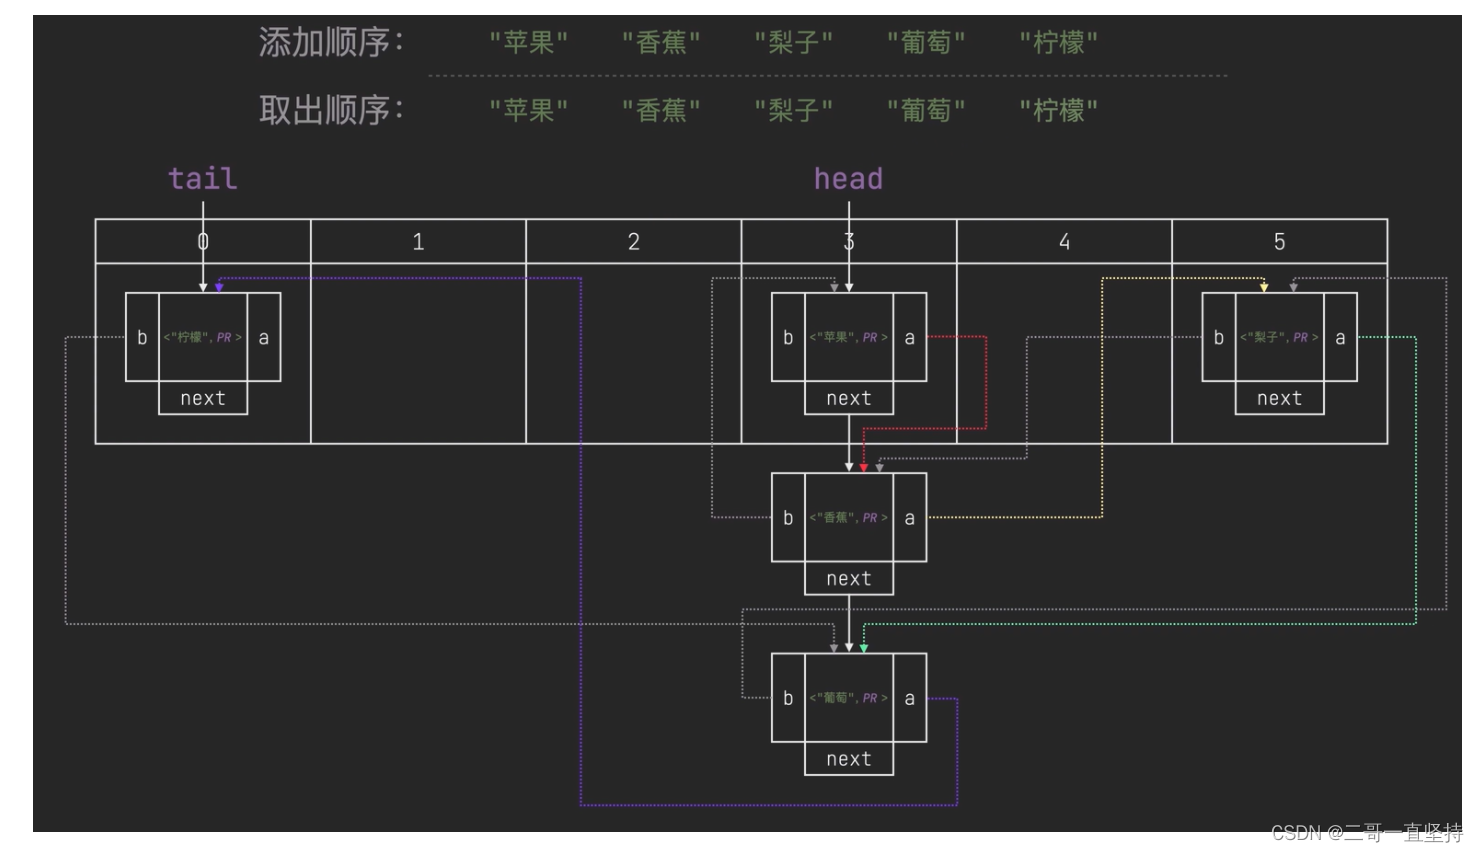Select "梨子" in the 添加顺序 row
The width and height of the screenshot is (1479, 852).
[794, 43]
